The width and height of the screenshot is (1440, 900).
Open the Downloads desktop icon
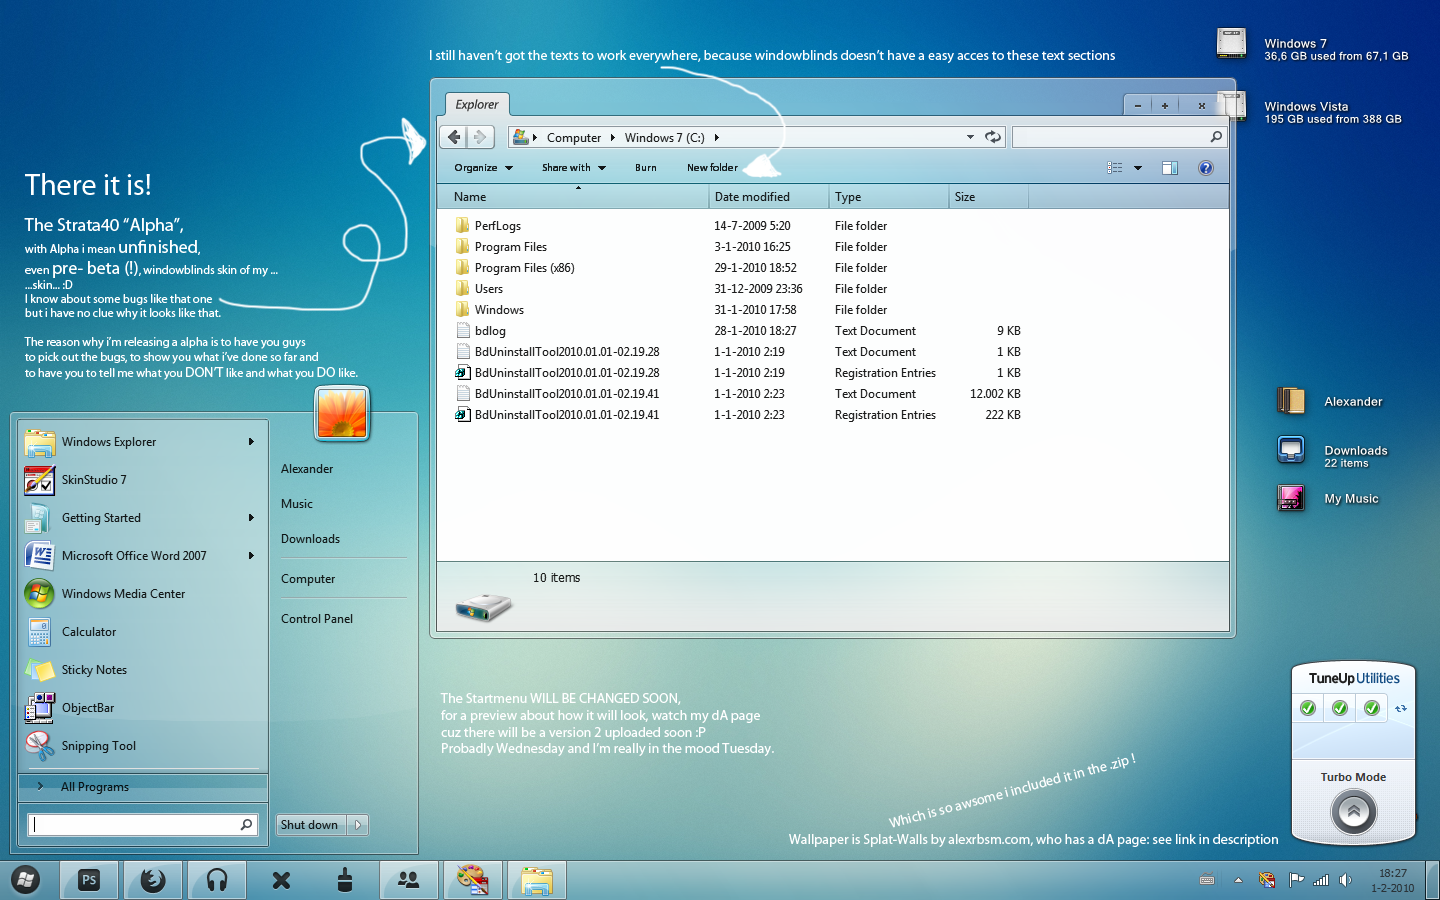point(1291,451)
